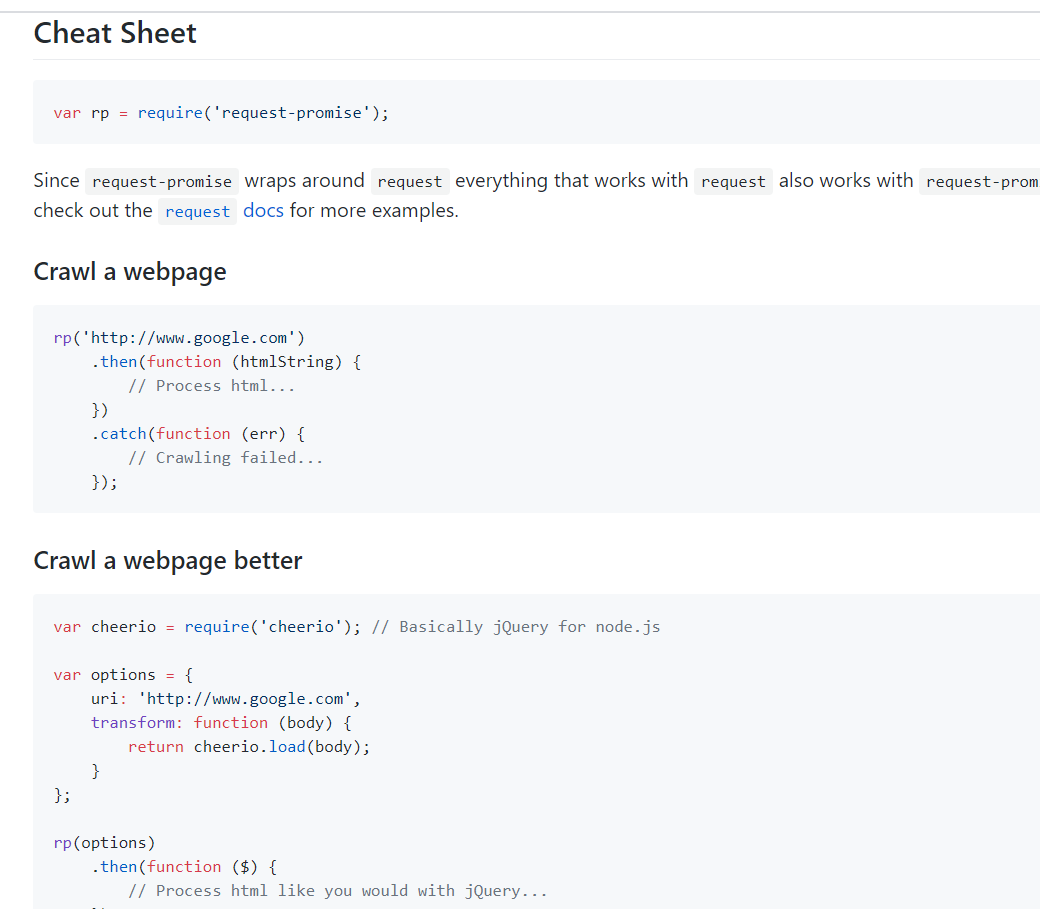1040x909 pixels.
Task: Click the "rp(options)" code line
Action: [x=104, y=843]
